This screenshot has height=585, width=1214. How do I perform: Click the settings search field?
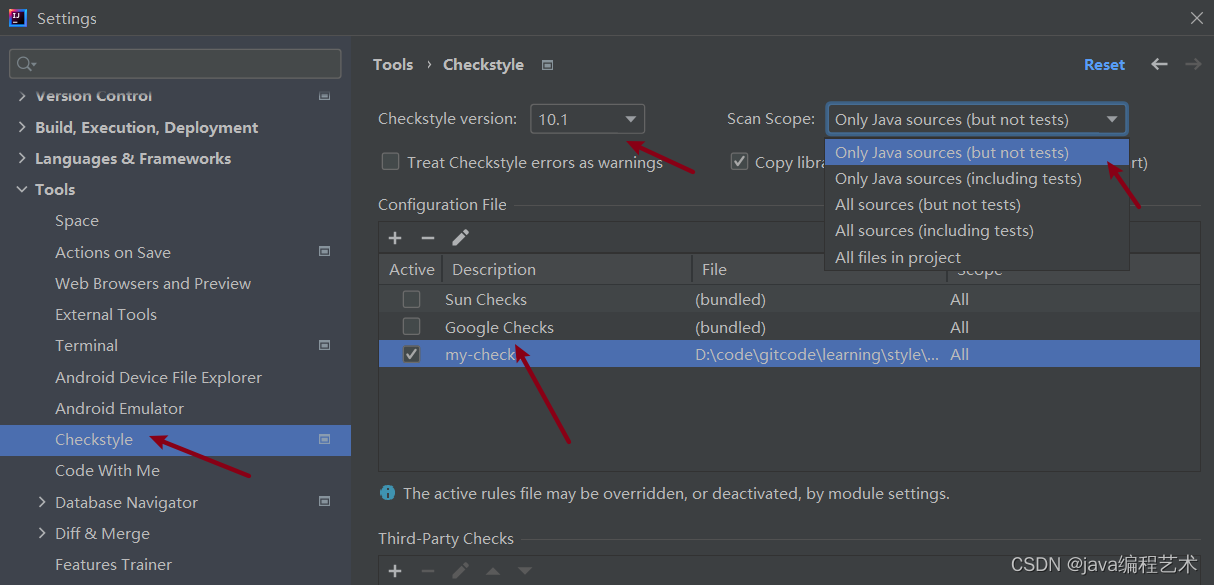click(175, 63)
